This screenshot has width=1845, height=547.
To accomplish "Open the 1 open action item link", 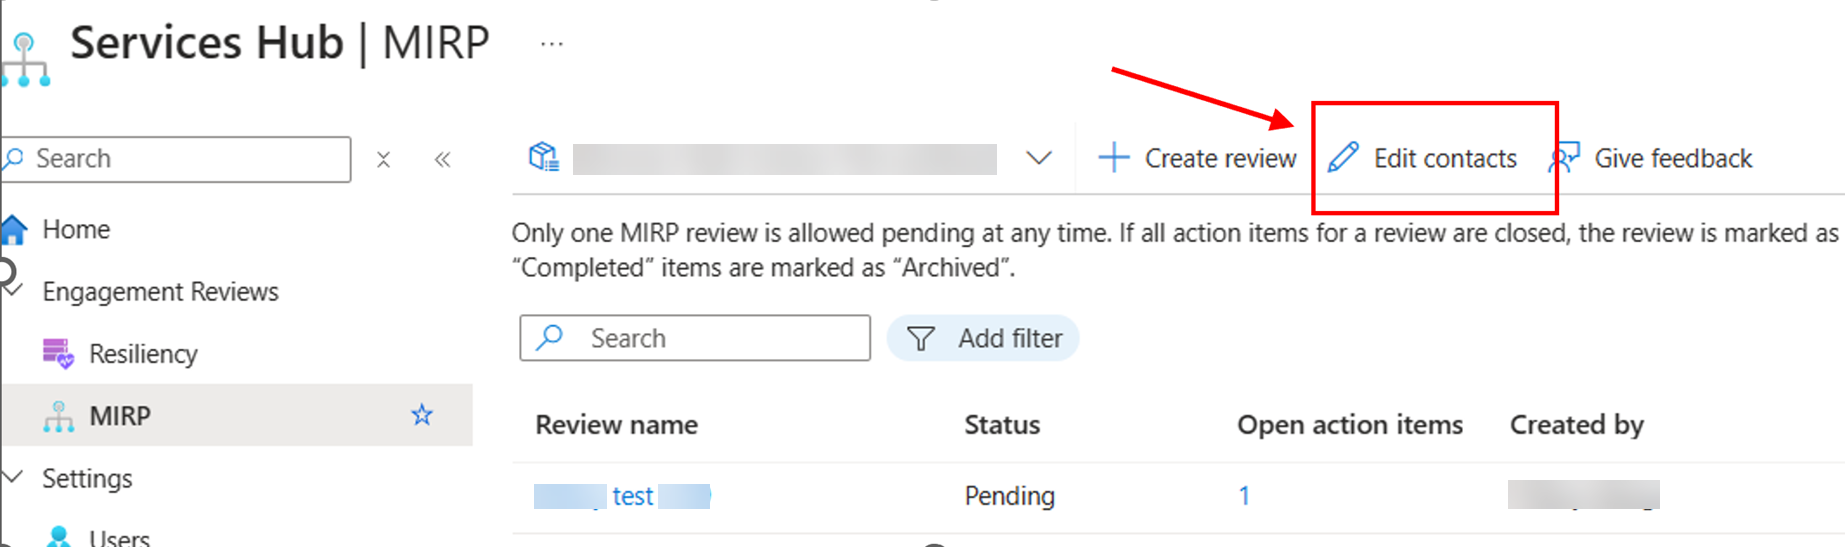I will coord(1244,496).
